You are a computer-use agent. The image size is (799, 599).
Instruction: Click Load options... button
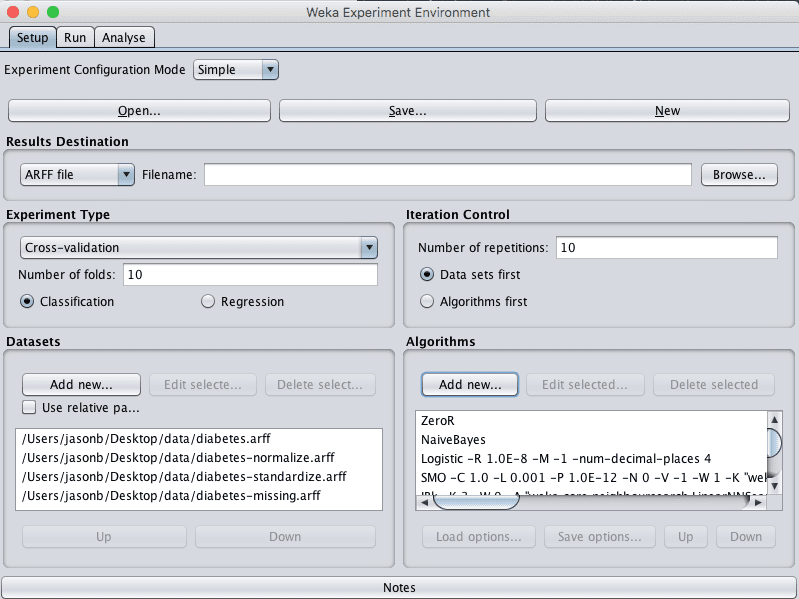point(478,537)
